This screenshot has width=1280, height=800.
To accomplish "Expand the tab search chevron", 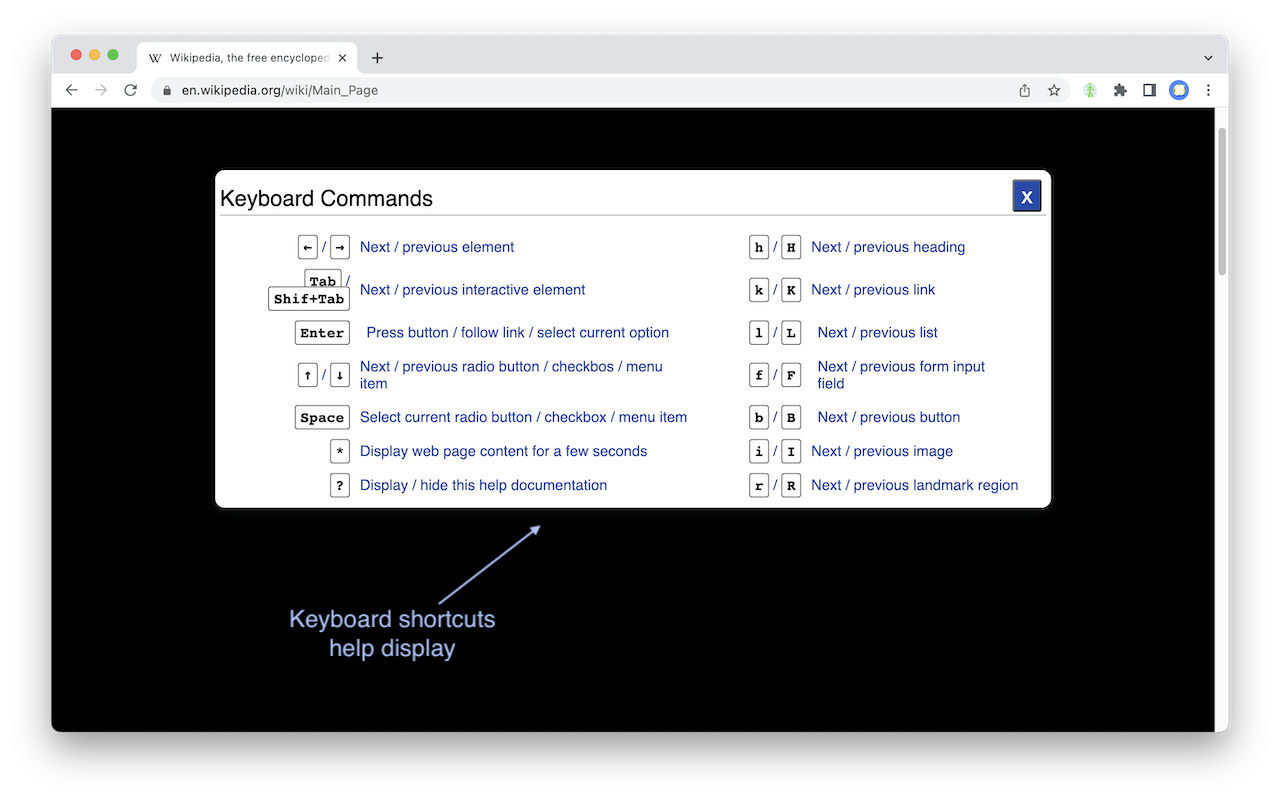I will click(x=1208, y=58).
